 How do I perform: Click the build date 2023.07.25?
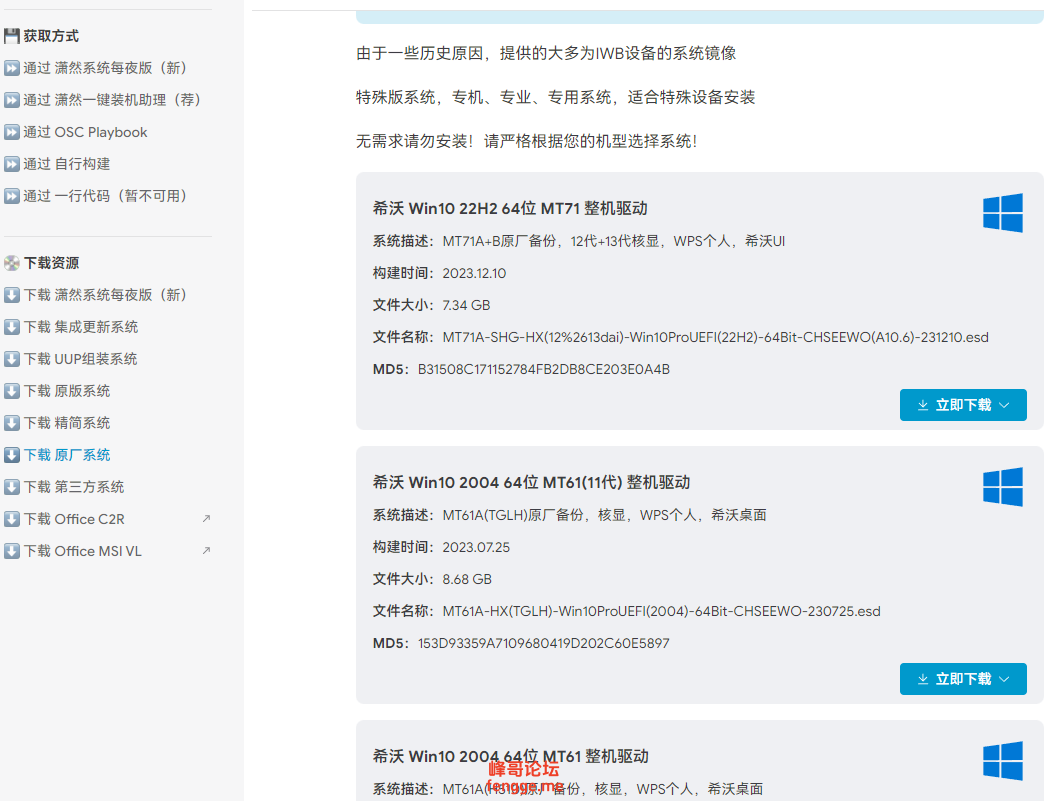click(476, 547)
